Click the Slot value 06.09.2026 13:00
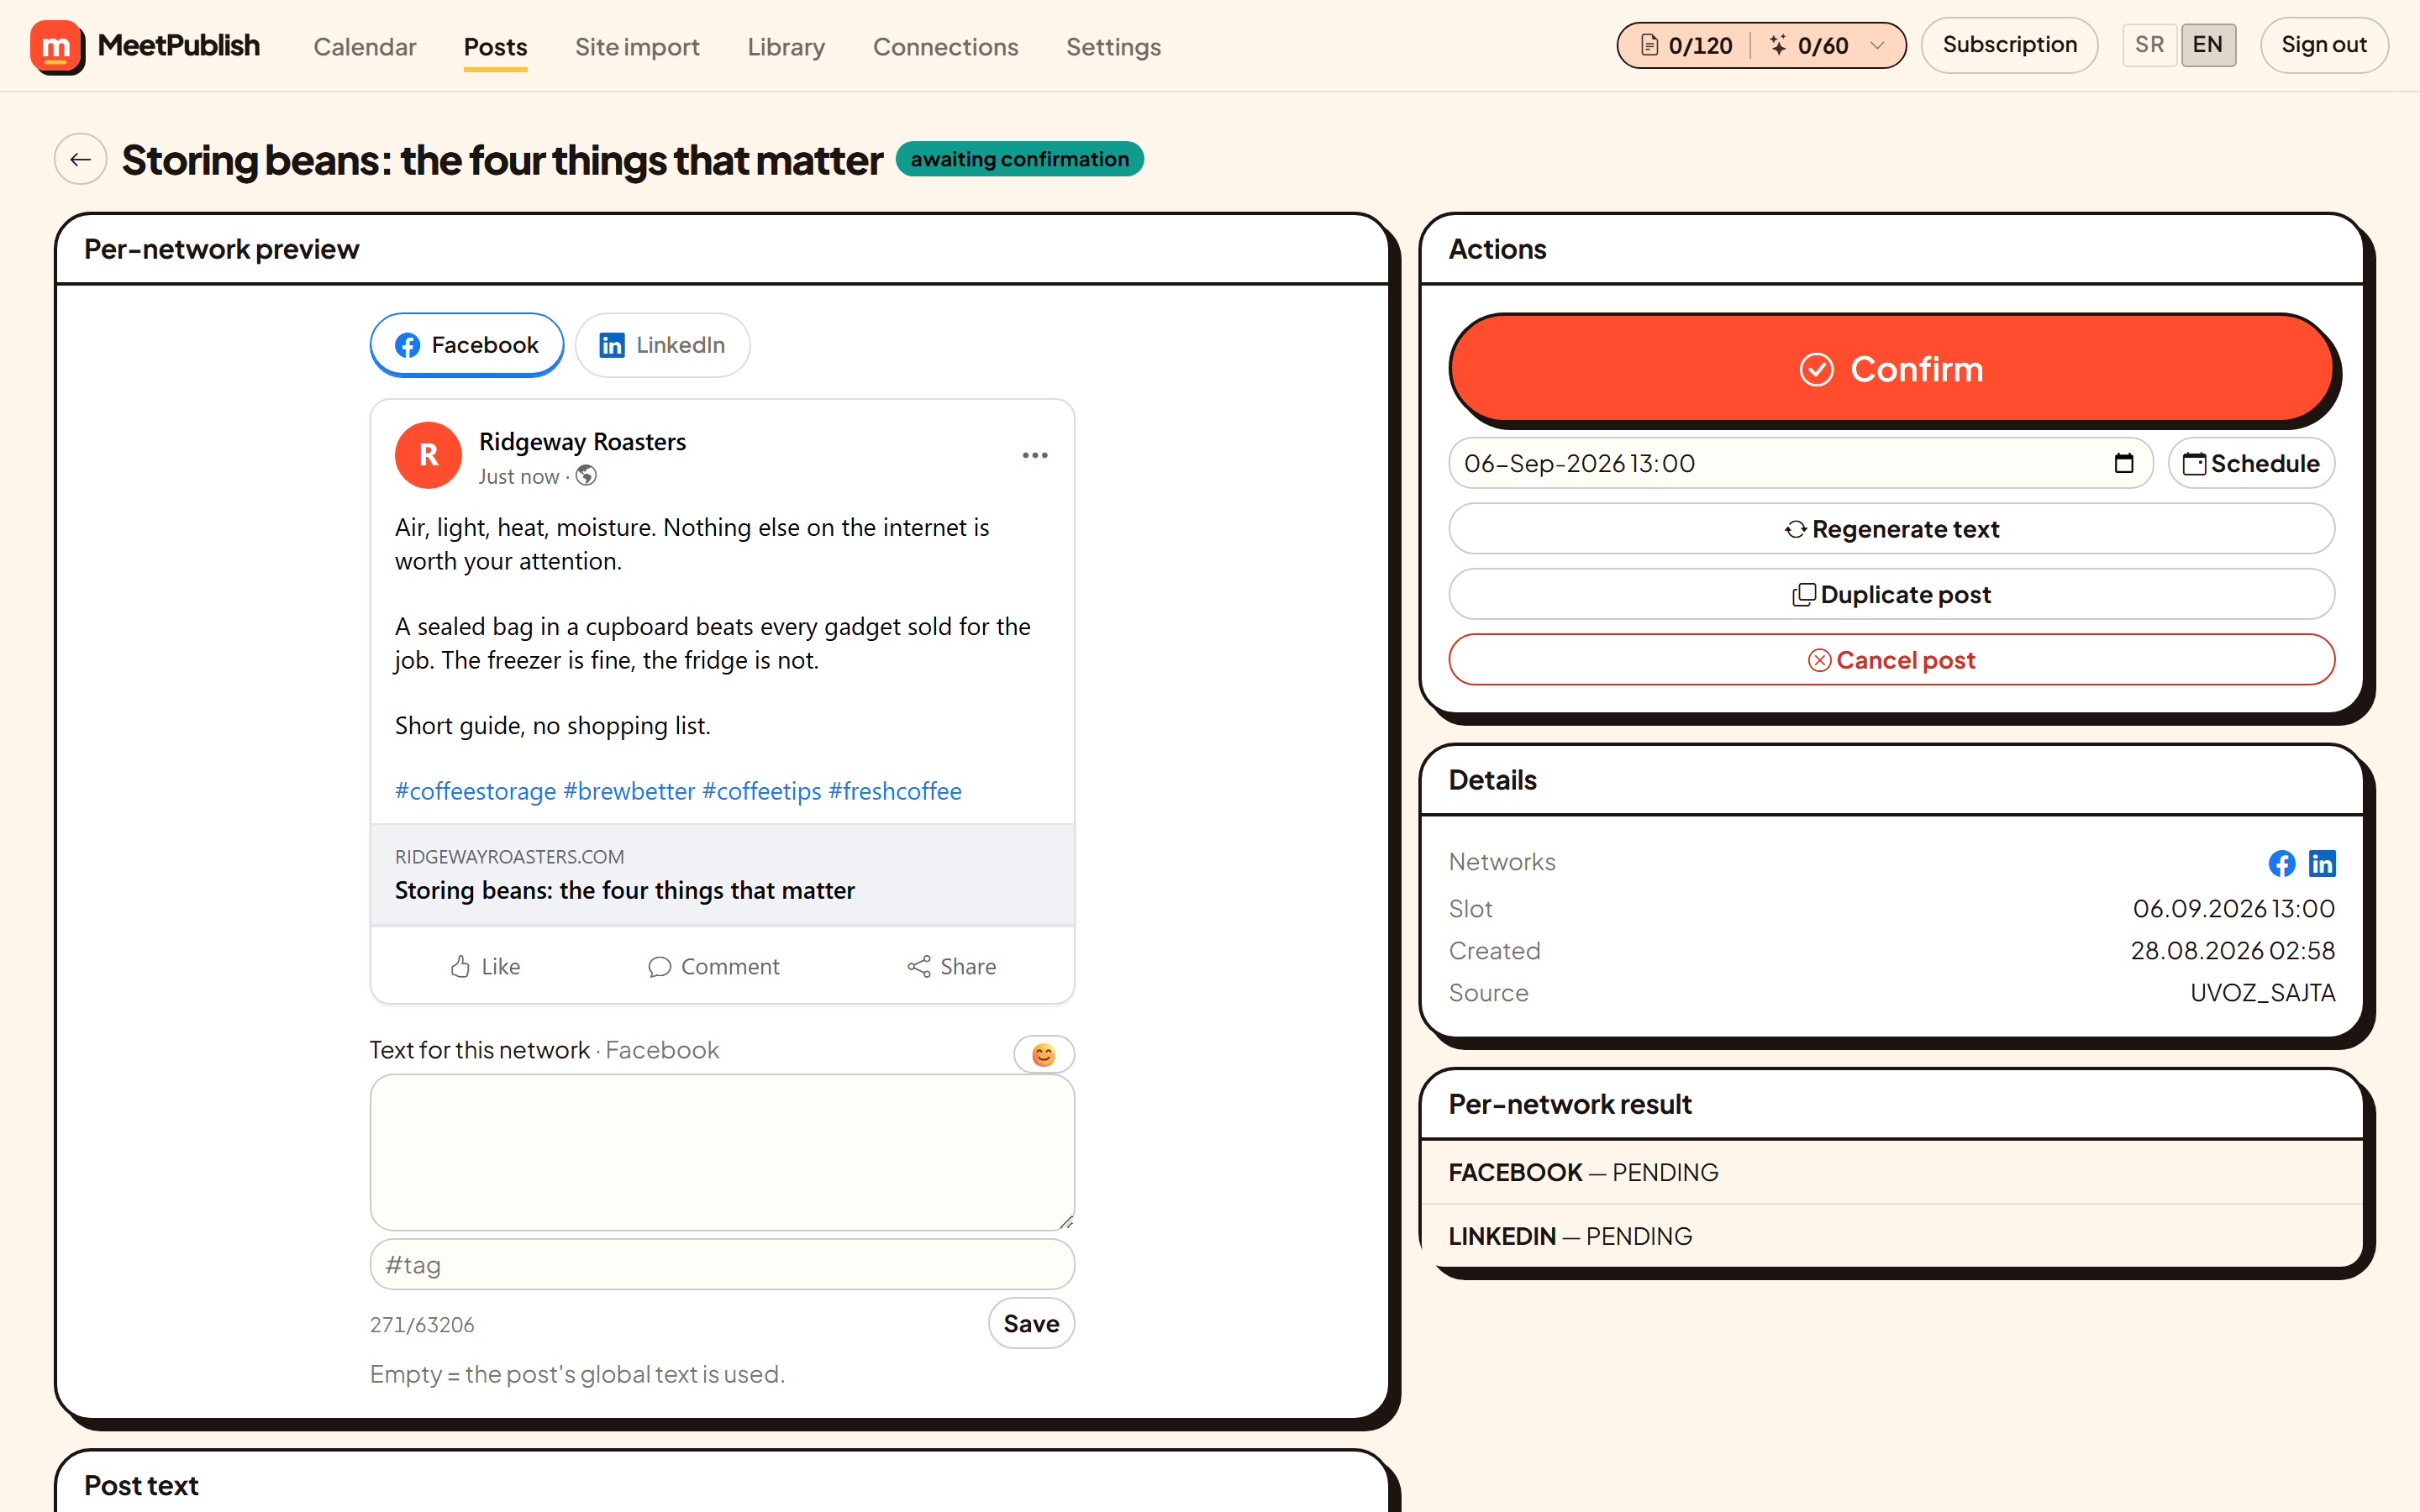 [x=2233, y=908]
